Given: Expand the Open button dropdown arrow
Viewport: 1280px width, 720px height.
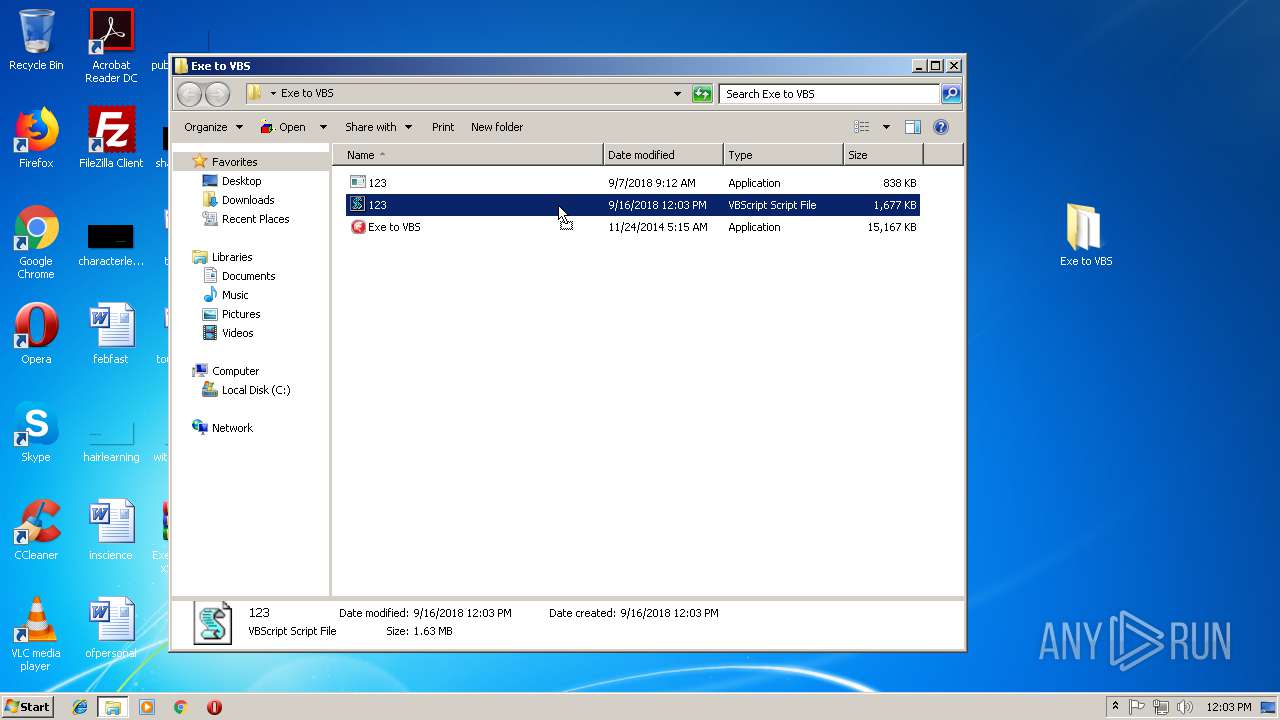Looking at the screenshot, I should tap(323, 127).
